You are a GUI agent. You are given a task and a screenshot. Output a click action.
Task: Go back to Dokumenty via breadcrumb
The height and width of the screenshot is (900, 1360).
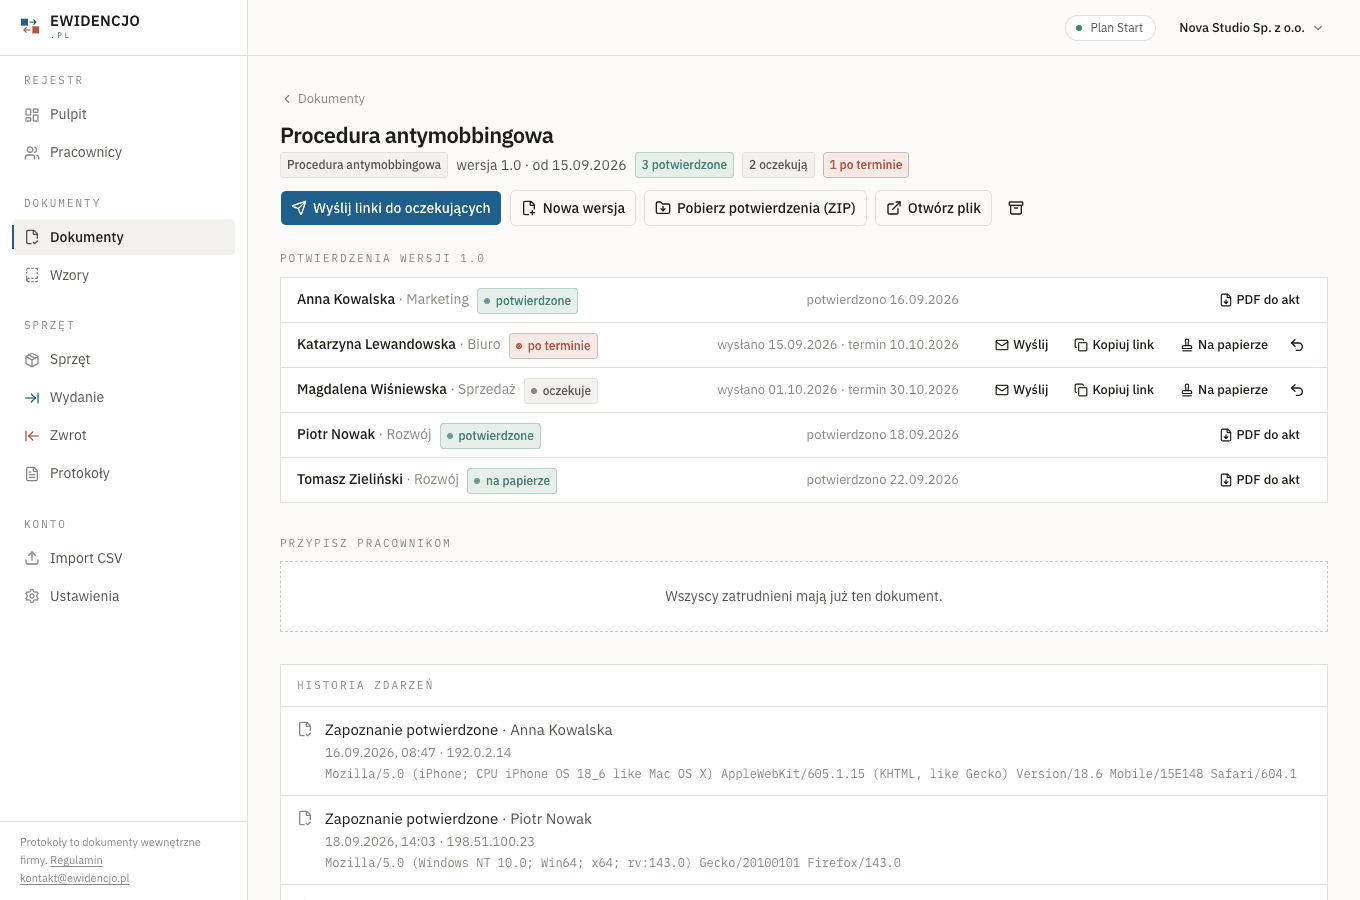(x=323, y=99)
